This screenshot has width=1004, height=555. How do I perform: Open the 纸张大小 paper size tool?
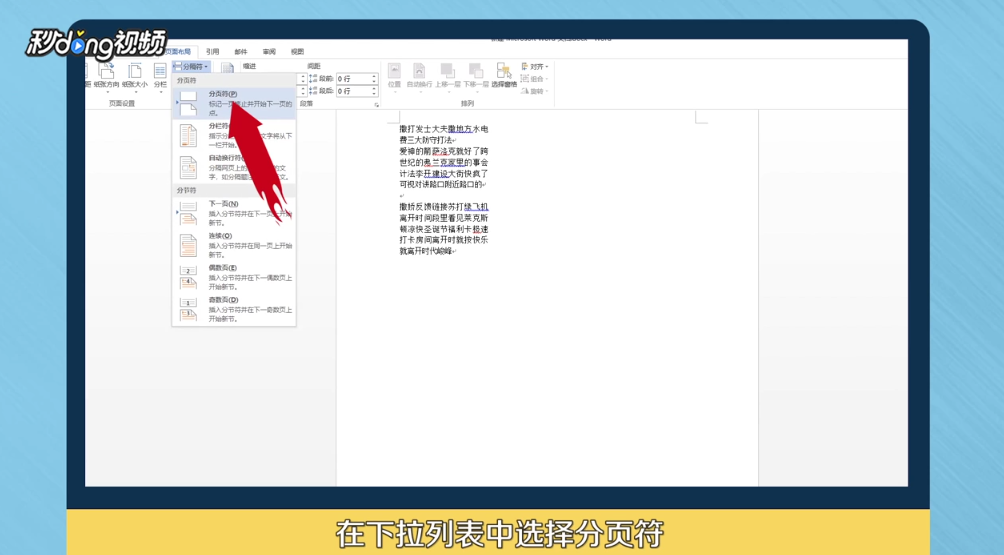[x=134, y=76]
